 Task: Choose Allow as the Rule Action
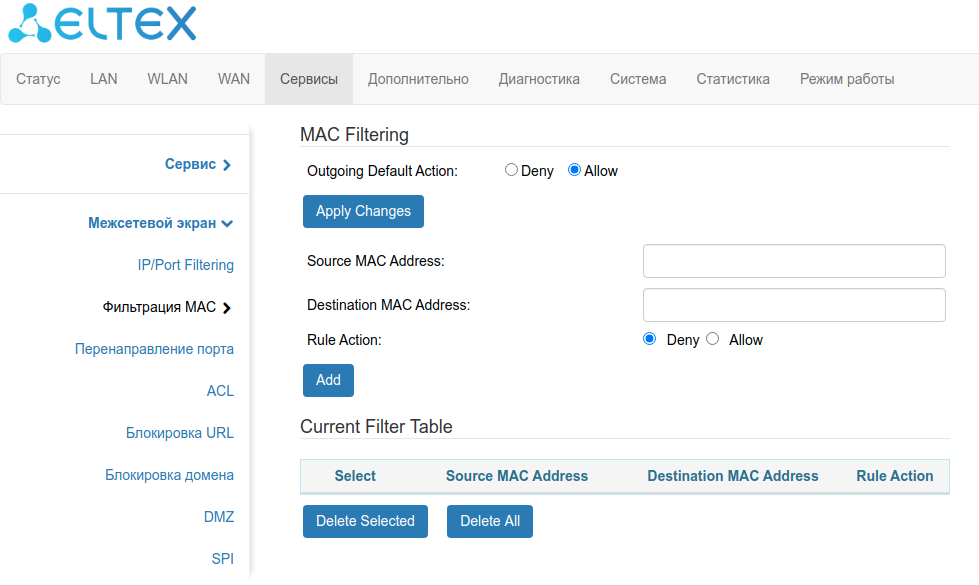[713, 339]
